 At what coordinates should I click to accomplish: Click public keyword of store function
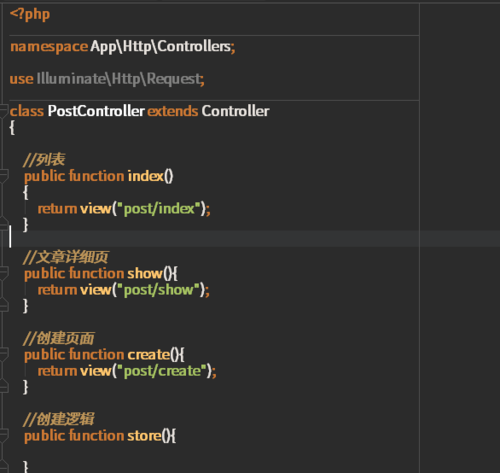click(x=45, y=436)
